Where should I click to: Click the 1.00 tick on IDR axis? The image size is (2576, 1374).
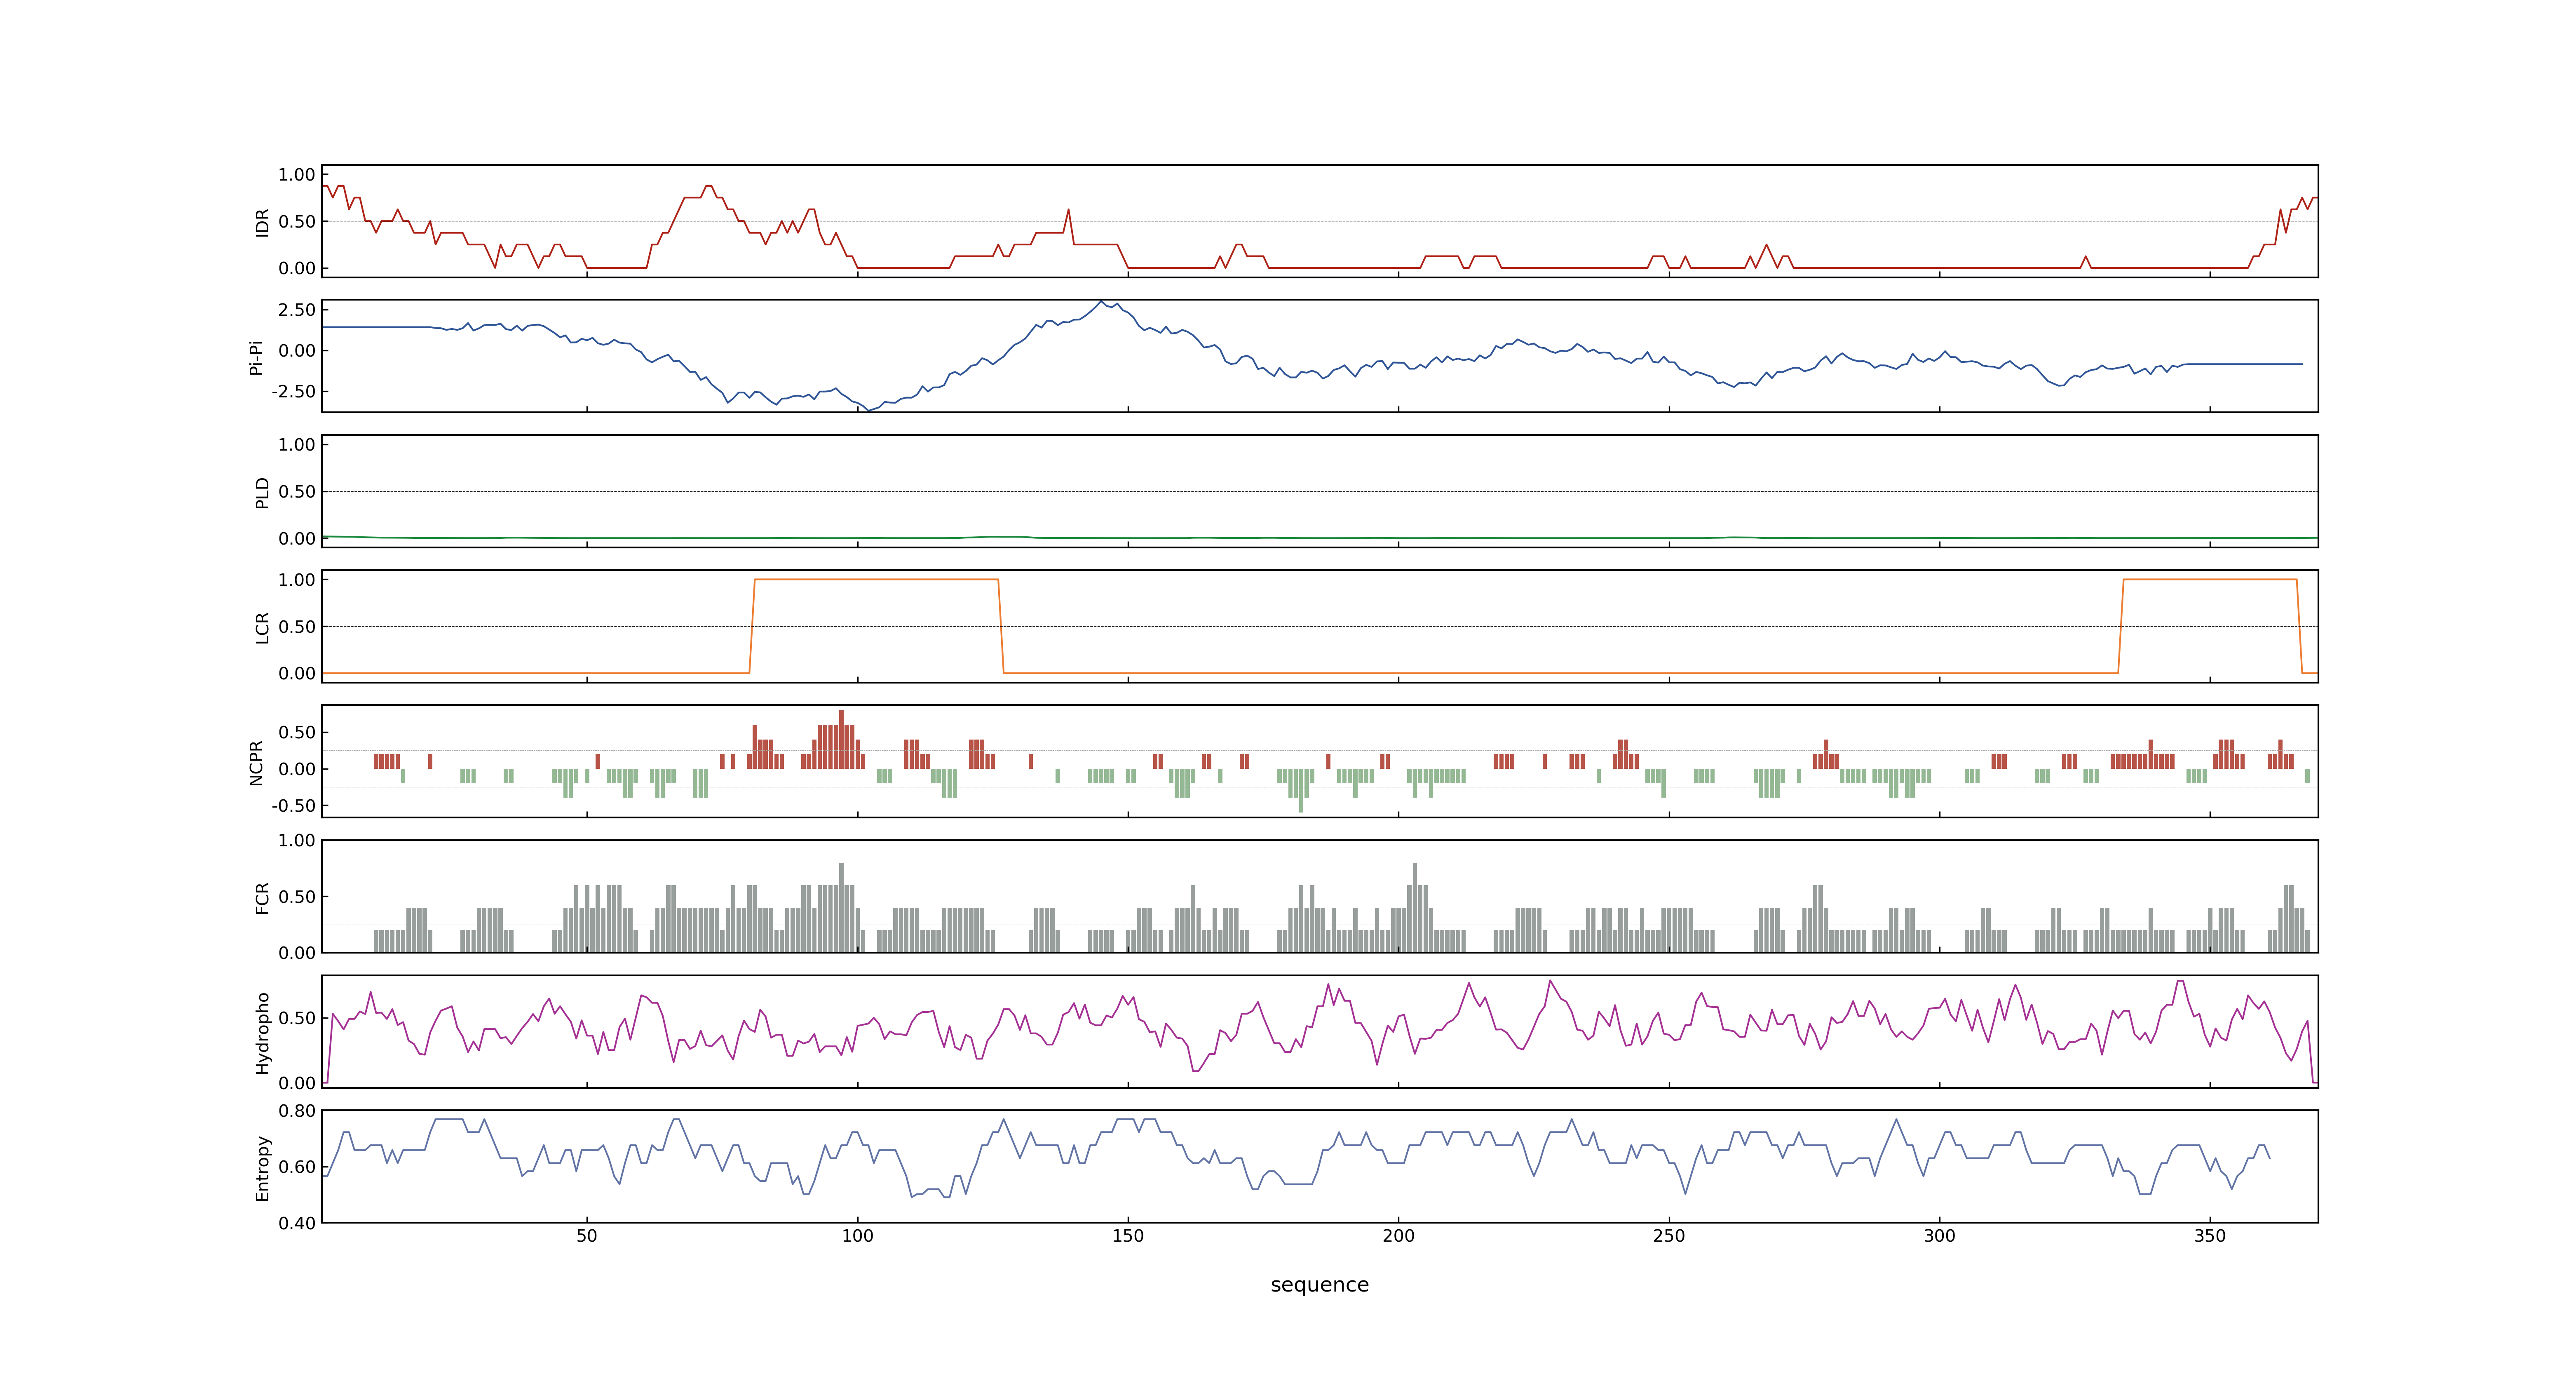click(297, 175)
